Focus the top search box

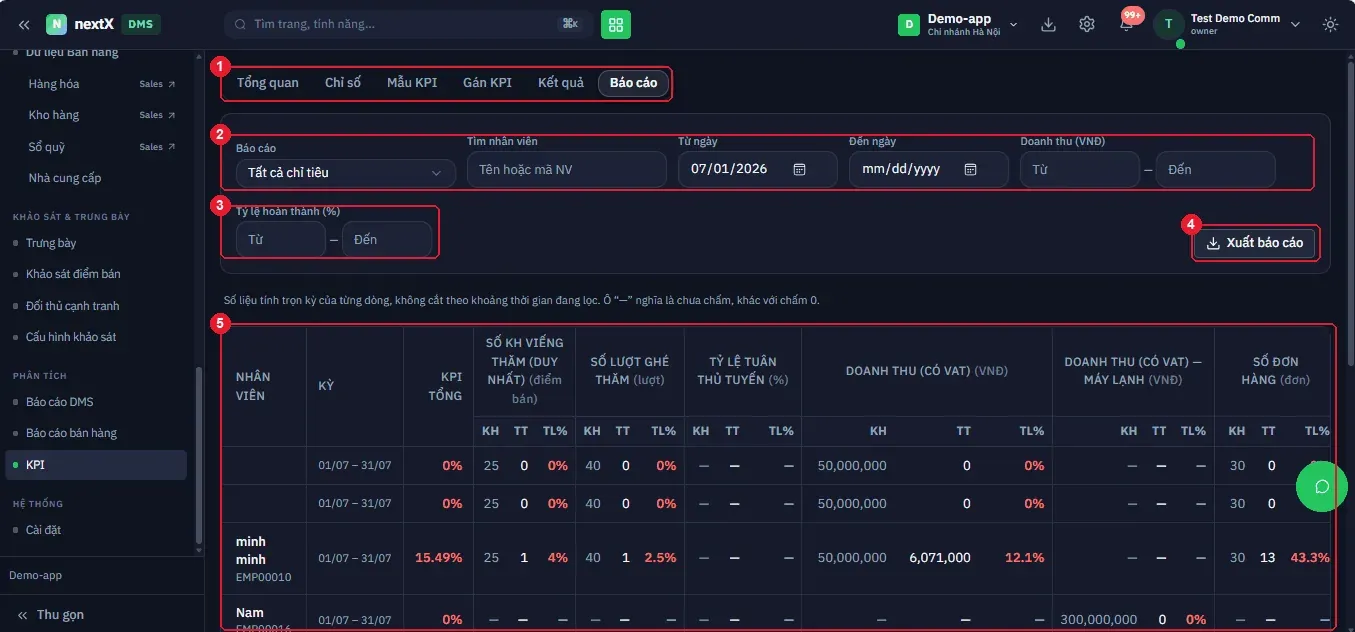point(407,24)
